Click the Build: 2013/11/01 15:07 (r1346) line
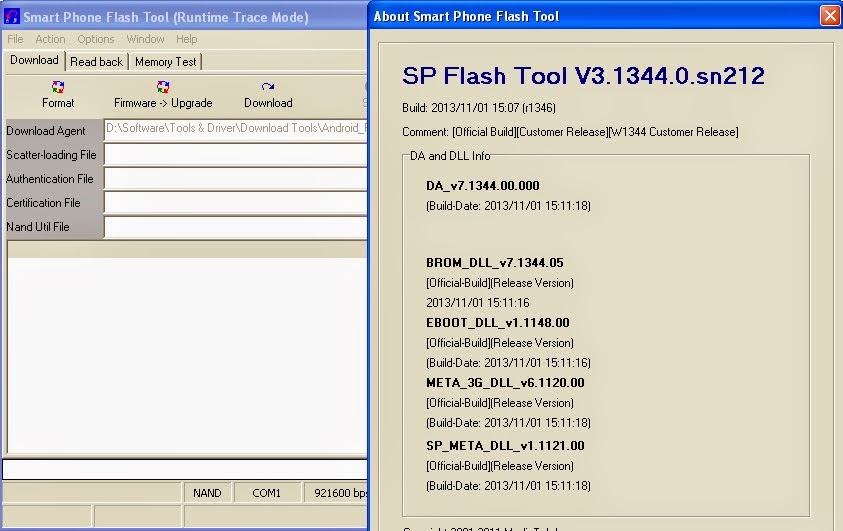 [479, 107]
